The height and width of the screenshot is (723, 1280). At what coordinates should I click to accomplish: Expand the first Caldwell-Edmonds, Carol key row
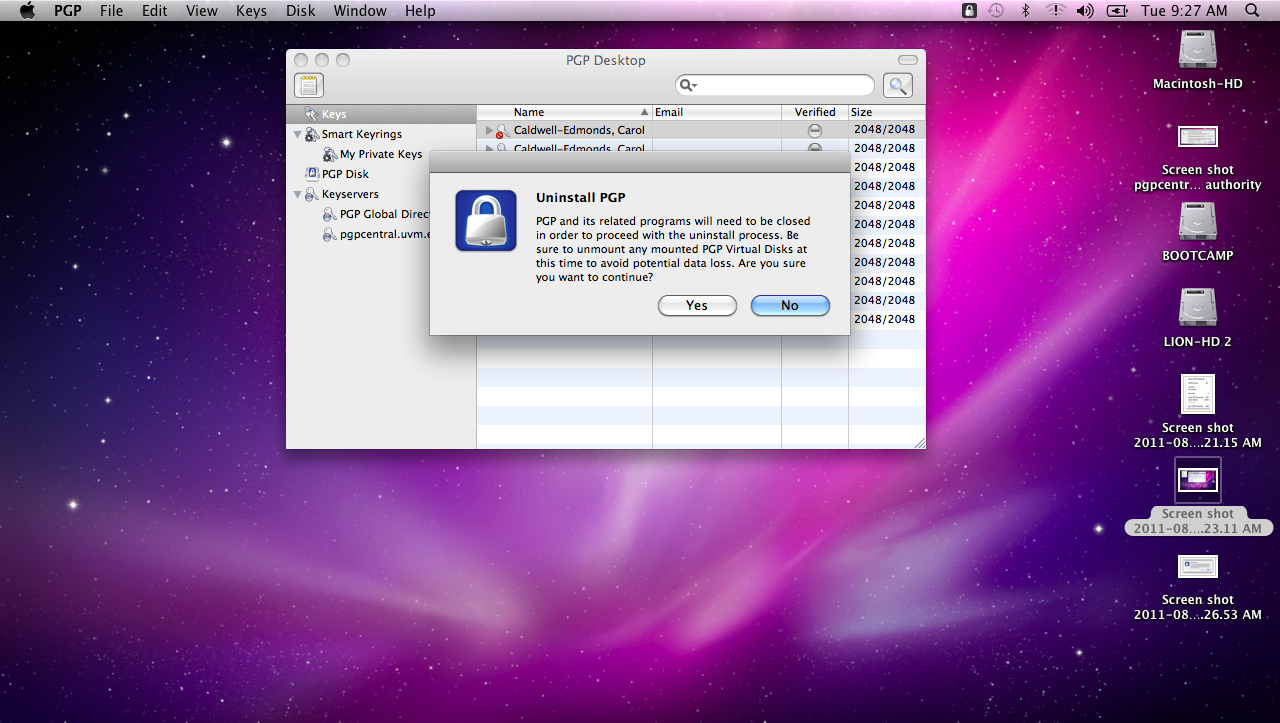[490, 130]
